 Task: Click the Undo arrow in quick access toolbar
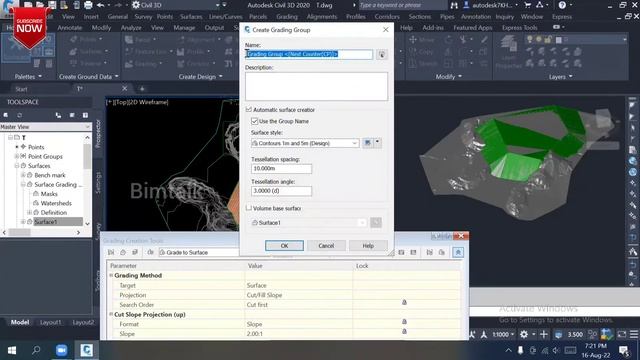pos(100,5)
